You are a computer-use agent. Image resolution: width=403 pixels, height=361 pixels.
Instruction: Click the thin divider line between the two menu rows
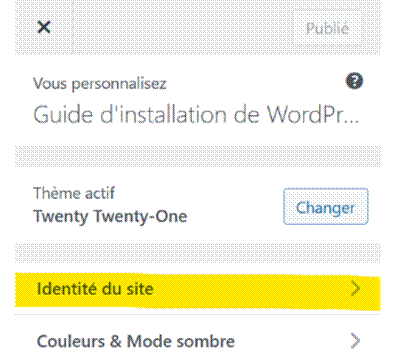198,314
